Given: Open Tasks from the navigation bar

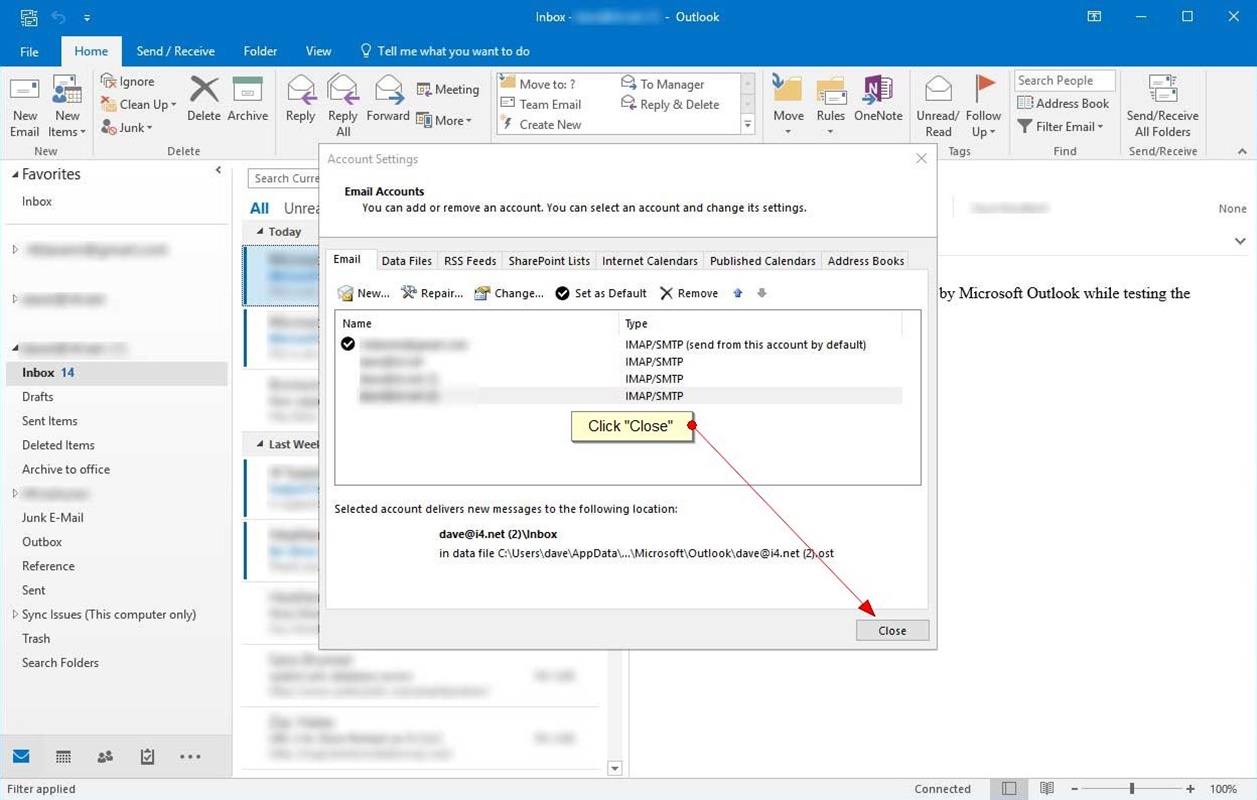Looking at the screenshot, I should (x=147, y=757).
